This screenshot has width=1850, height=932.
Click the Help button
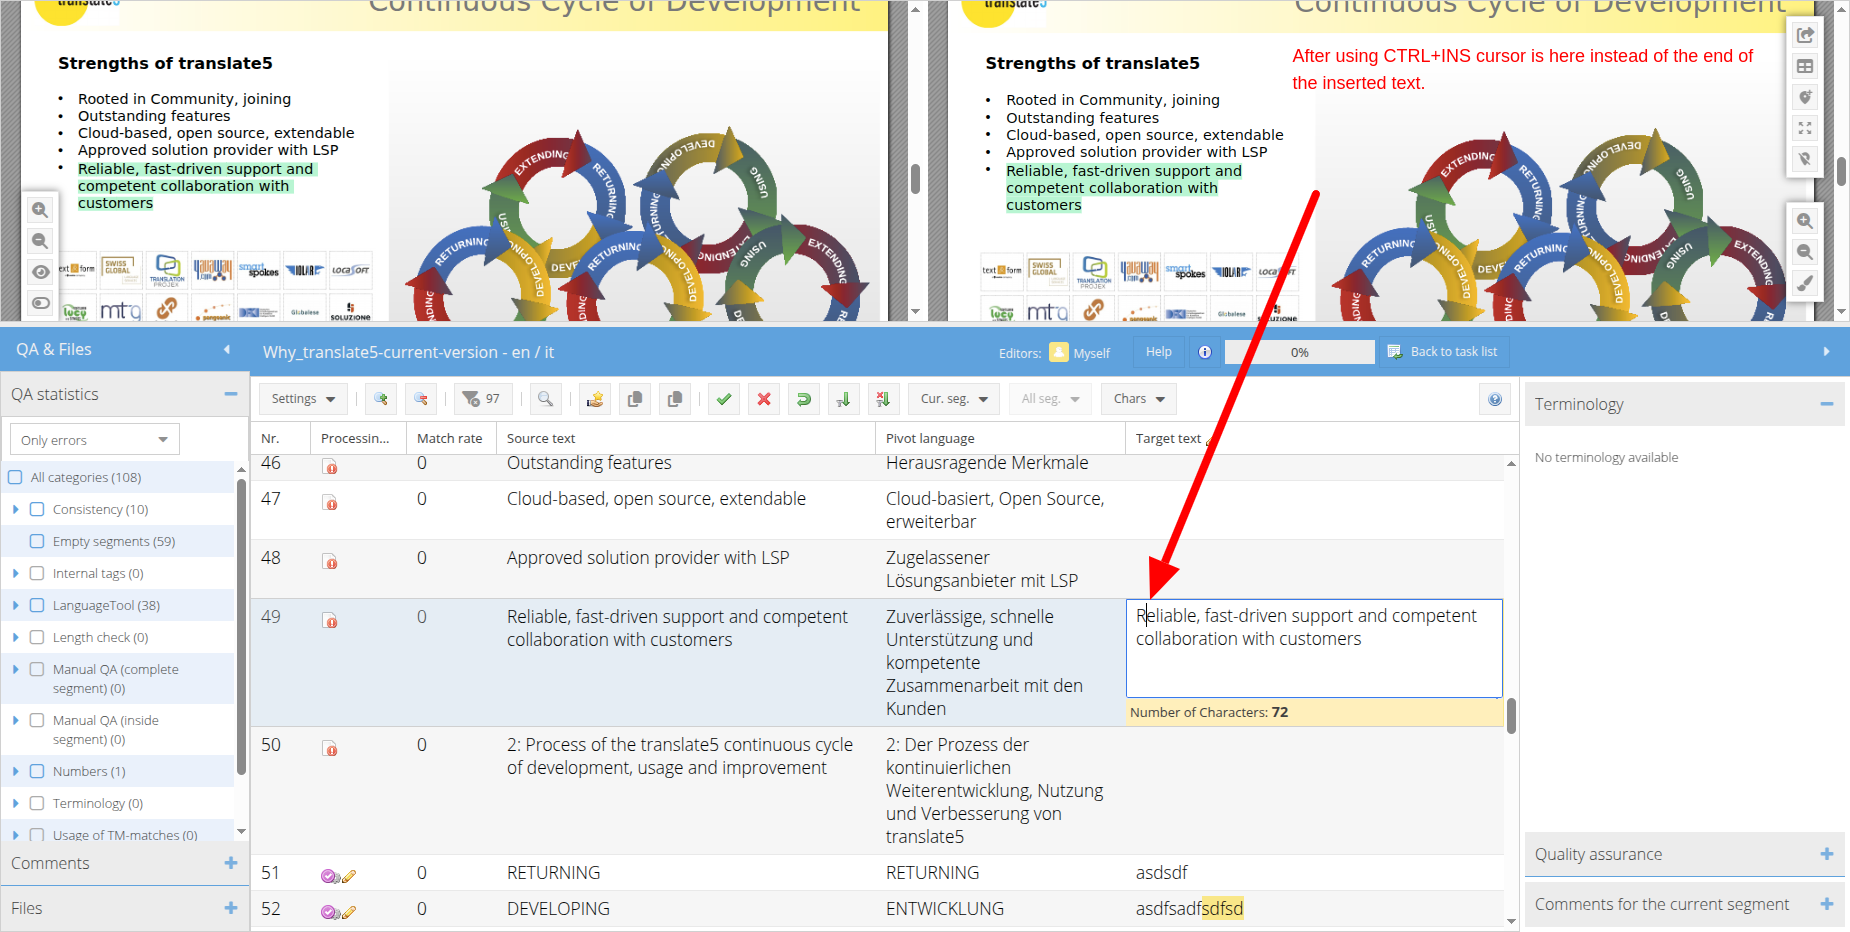(1158, 352)
